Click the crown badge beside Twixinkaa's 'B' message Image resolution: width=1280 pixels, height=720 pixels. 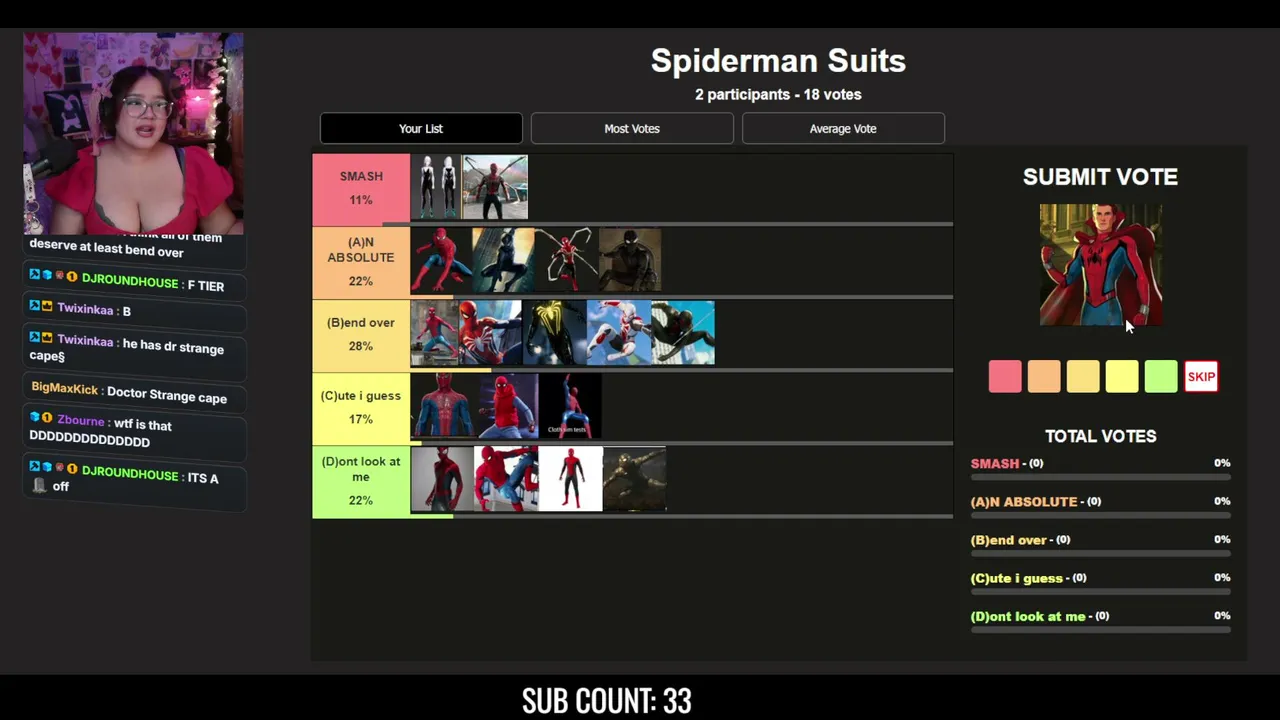(46, 306)
